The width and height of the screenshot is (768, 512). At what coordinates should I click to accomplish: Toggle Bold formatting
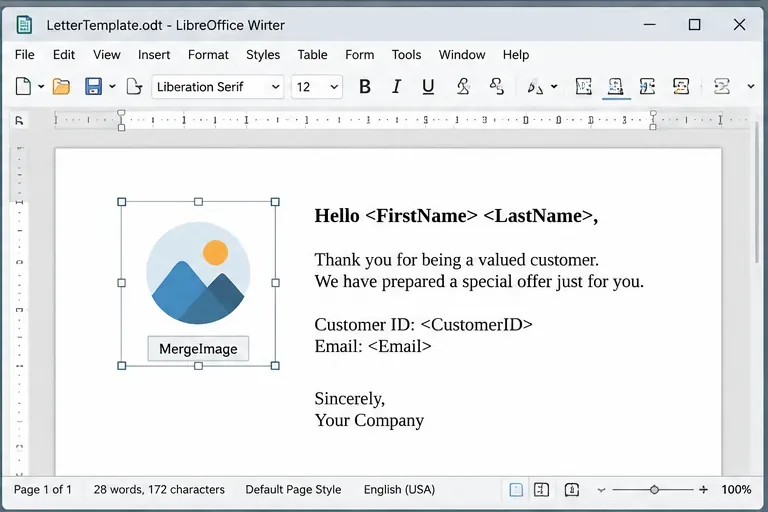click(x=364, y=87)
